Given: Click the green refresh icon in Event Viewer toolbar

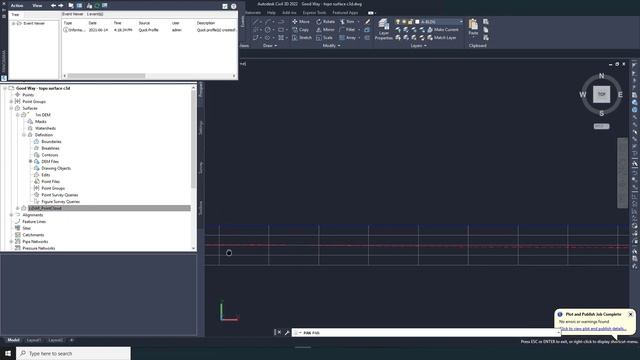Looking at the screenshot, I should coord(97,6).
